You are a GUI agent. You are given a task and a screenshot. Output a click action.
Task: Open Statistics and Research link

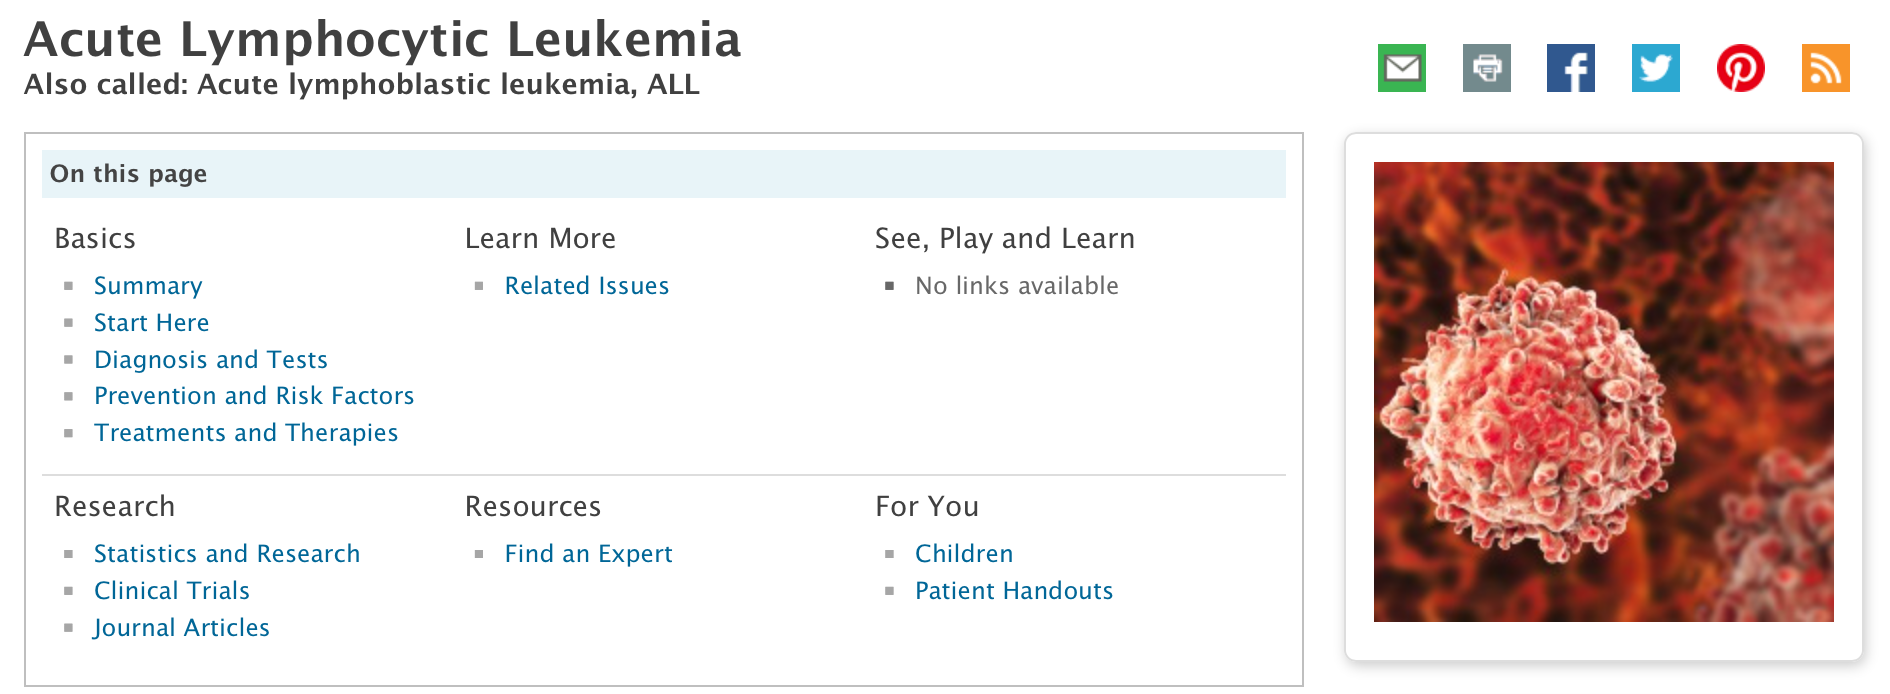(227, 554)
